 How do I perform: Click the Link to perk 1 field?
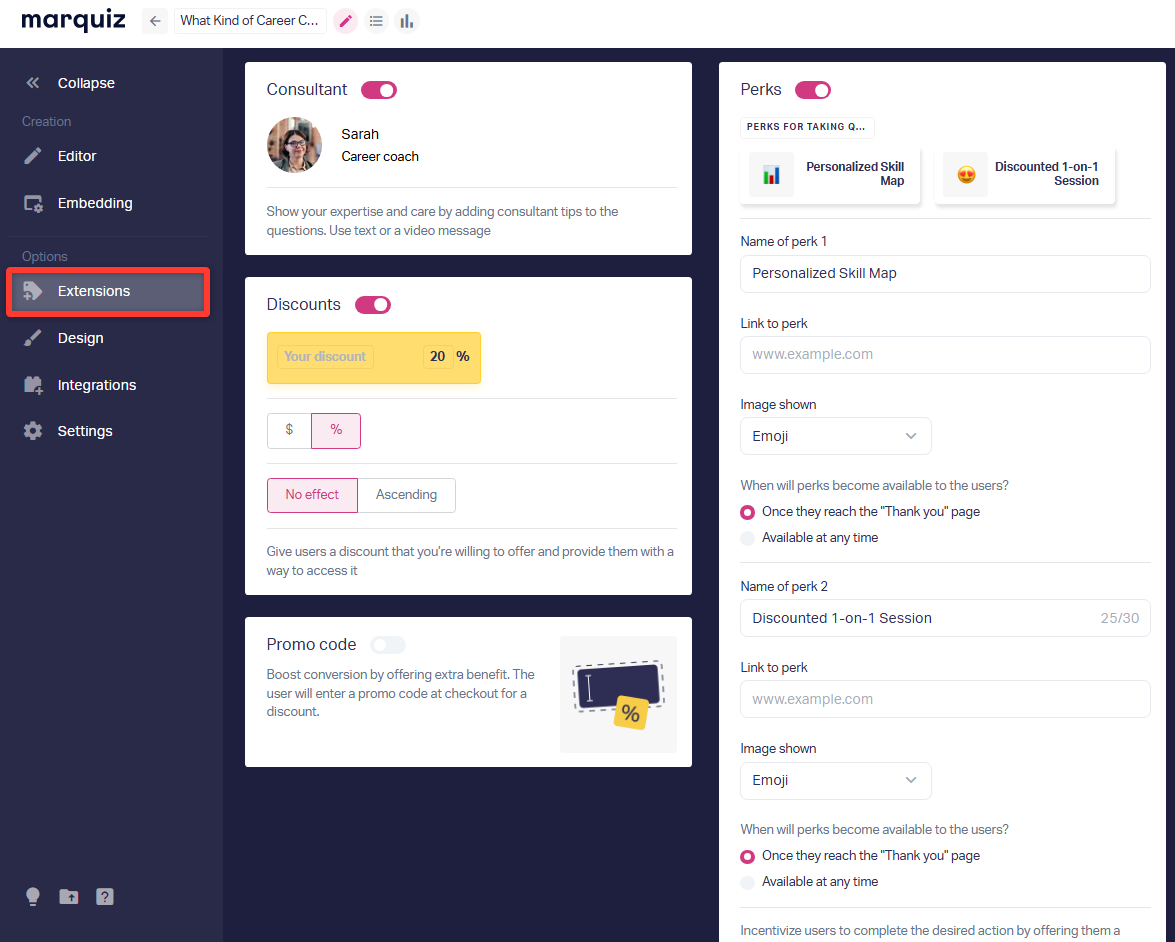pos(944,354)
